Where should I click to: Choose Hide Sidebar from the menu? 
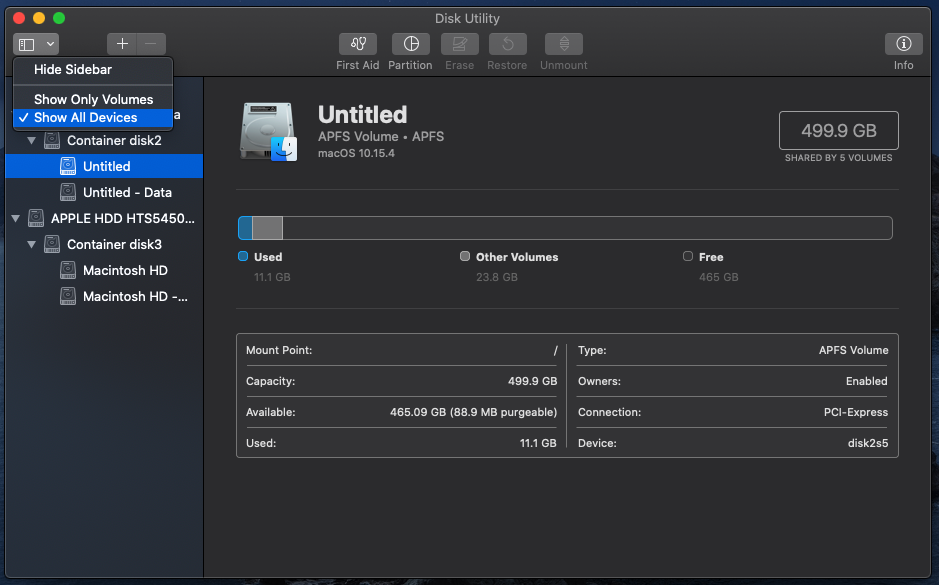pos(93,69)
